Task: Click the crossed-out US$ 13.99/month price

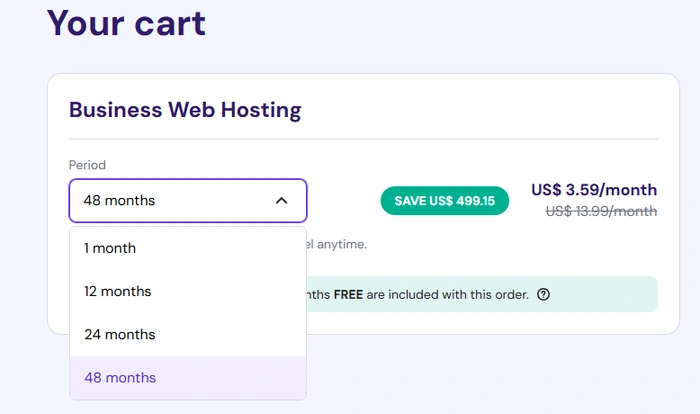Action: 600,211
